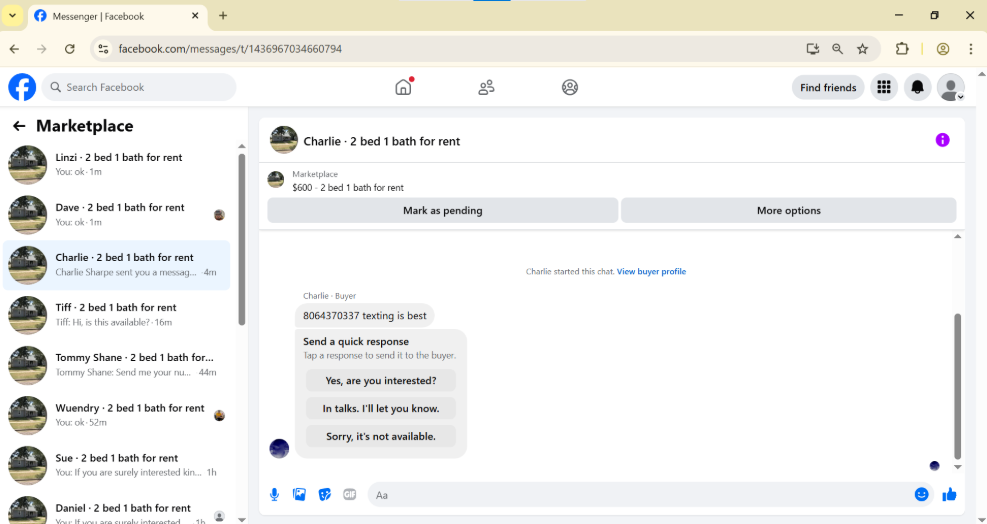Open the Notifications bell icon
Image resolution: width=987 pixels, height=524 pixels.
[x=917, y=87]
